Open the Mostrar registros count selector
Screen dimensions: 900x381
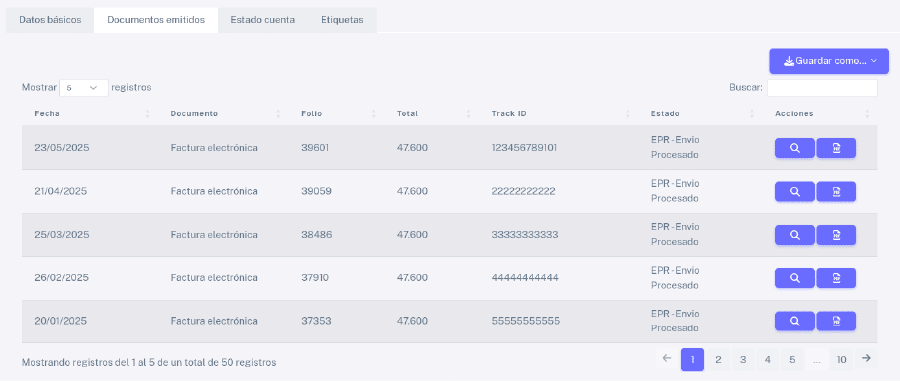(84, 88)
